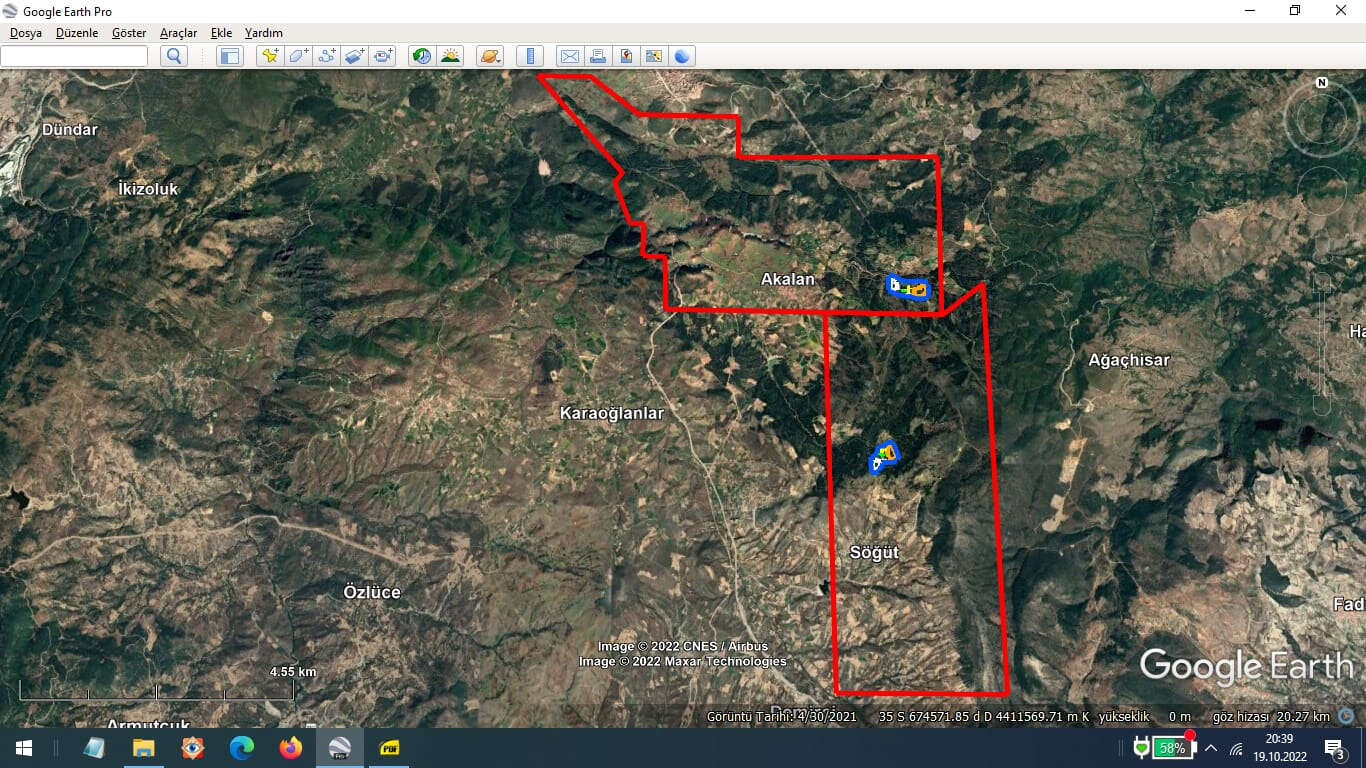Toggle sunlight across the landscape
The width and height of the screenshot is (1366, 768).
[x=450, y=56]
